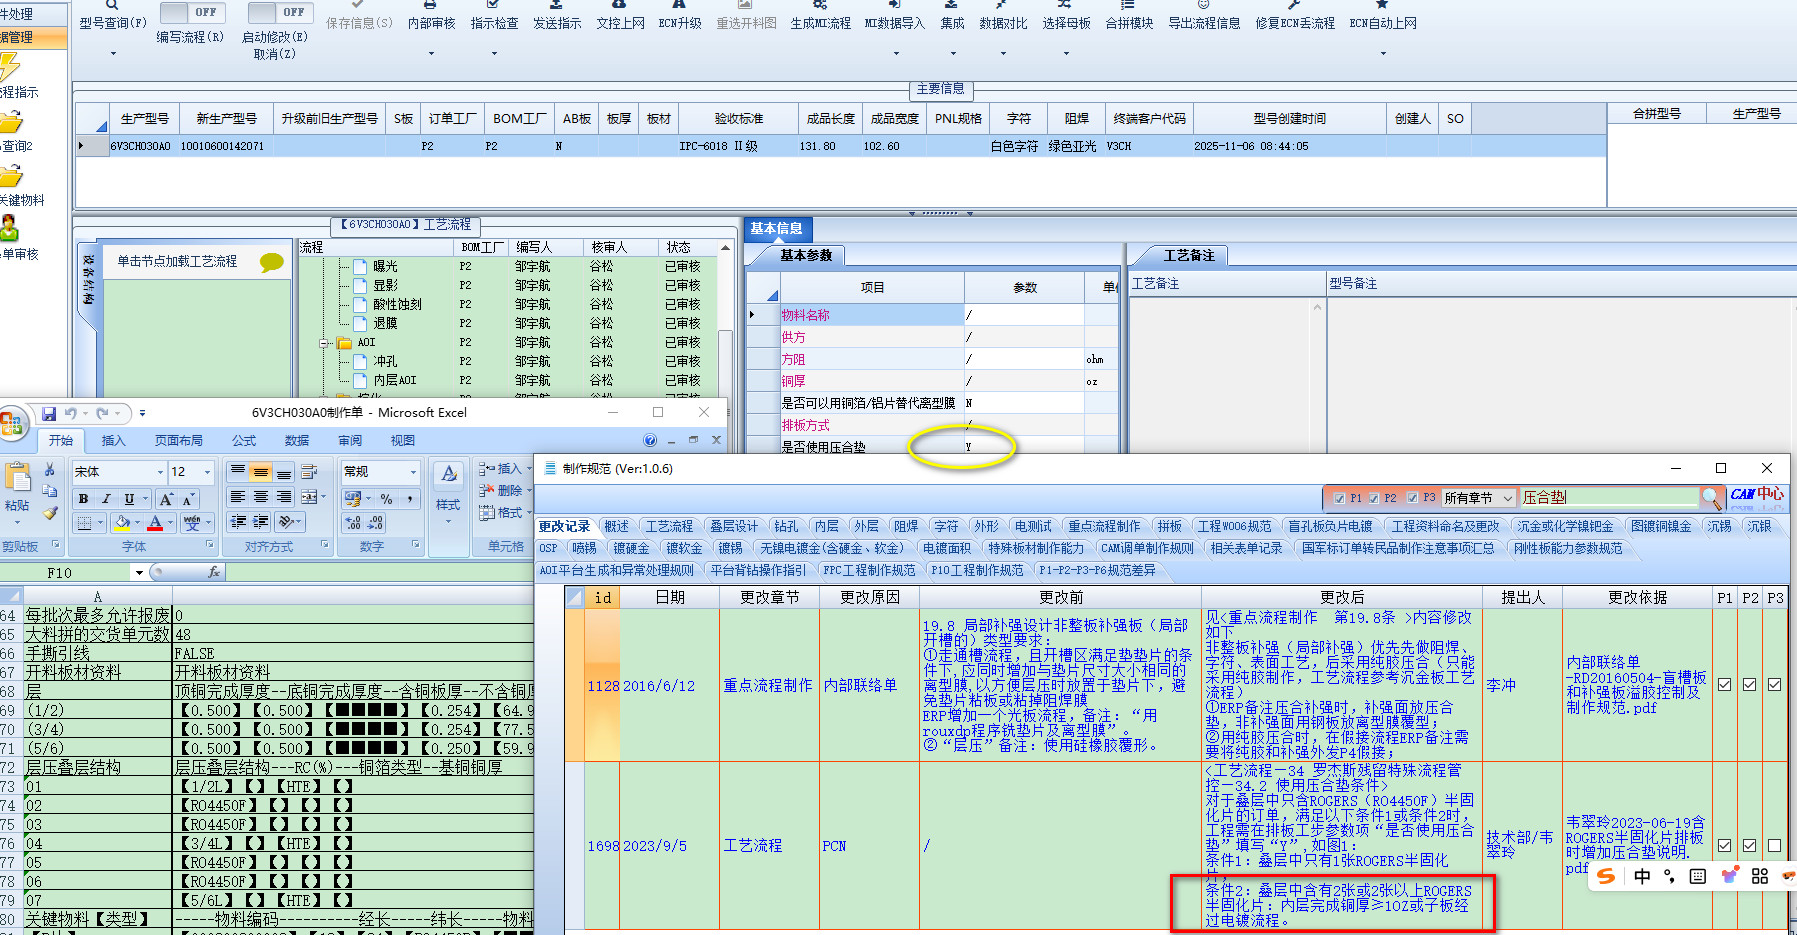Click the 压合垫 search input field

(1609, 497)
